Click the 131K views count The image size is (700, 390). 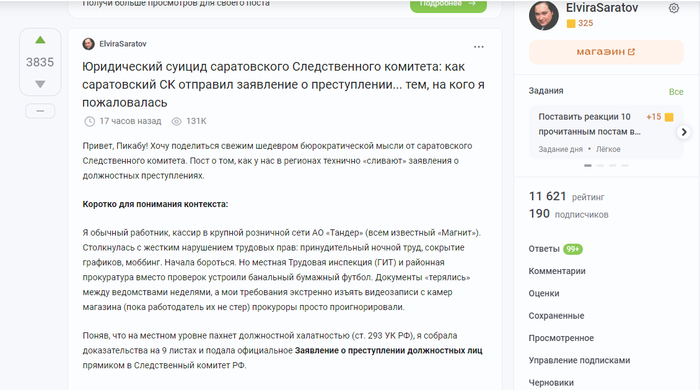click(196, 121)
